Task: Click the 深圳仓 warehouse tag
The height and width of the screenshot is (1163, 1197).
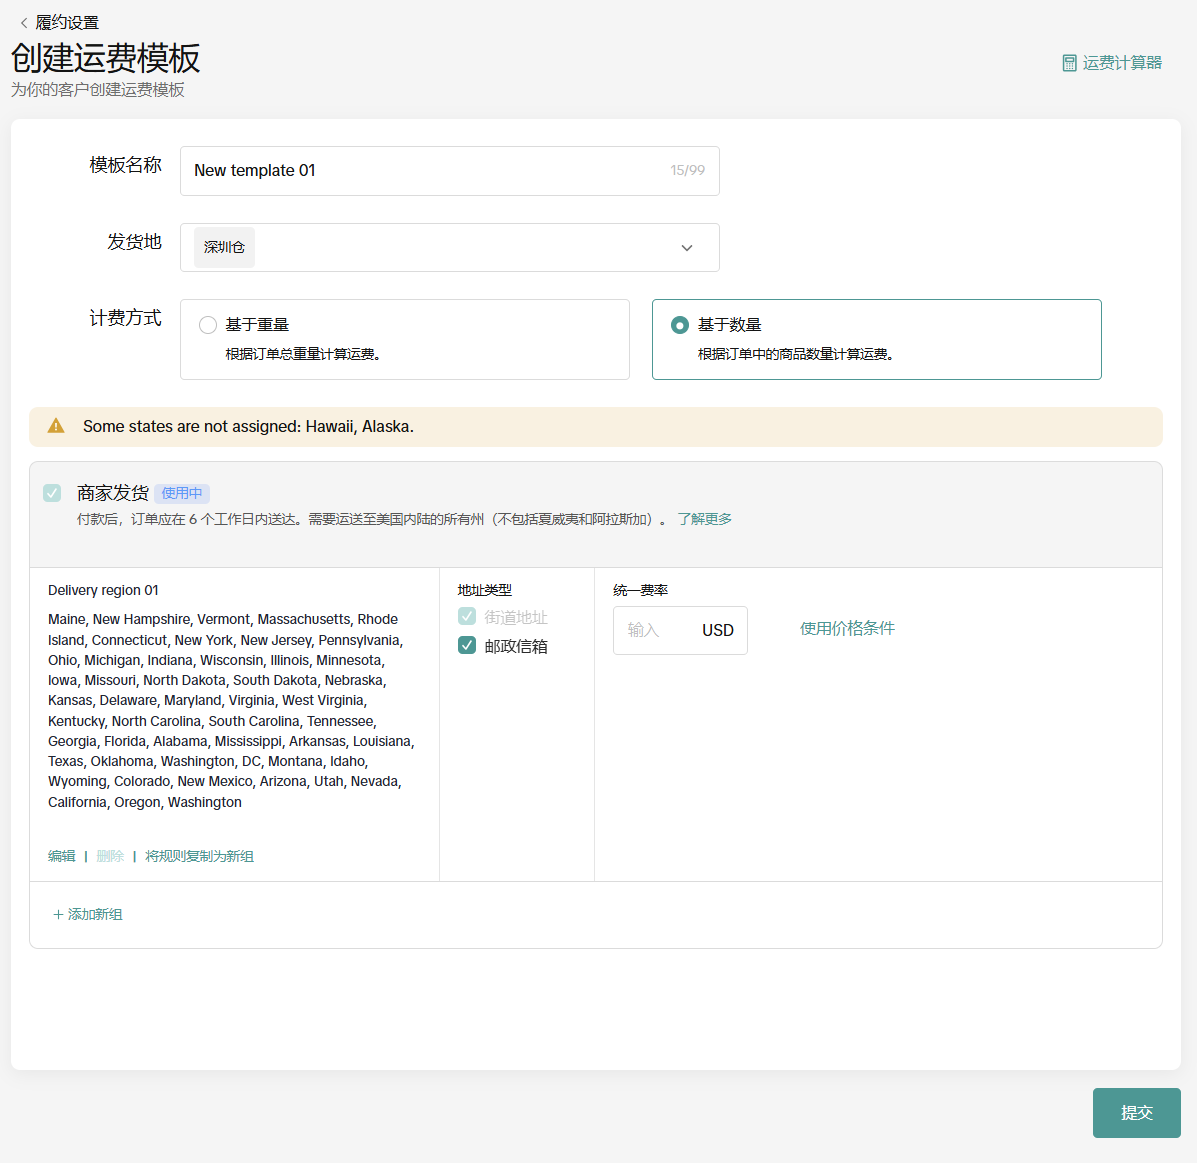Action: tap(224, 247)
